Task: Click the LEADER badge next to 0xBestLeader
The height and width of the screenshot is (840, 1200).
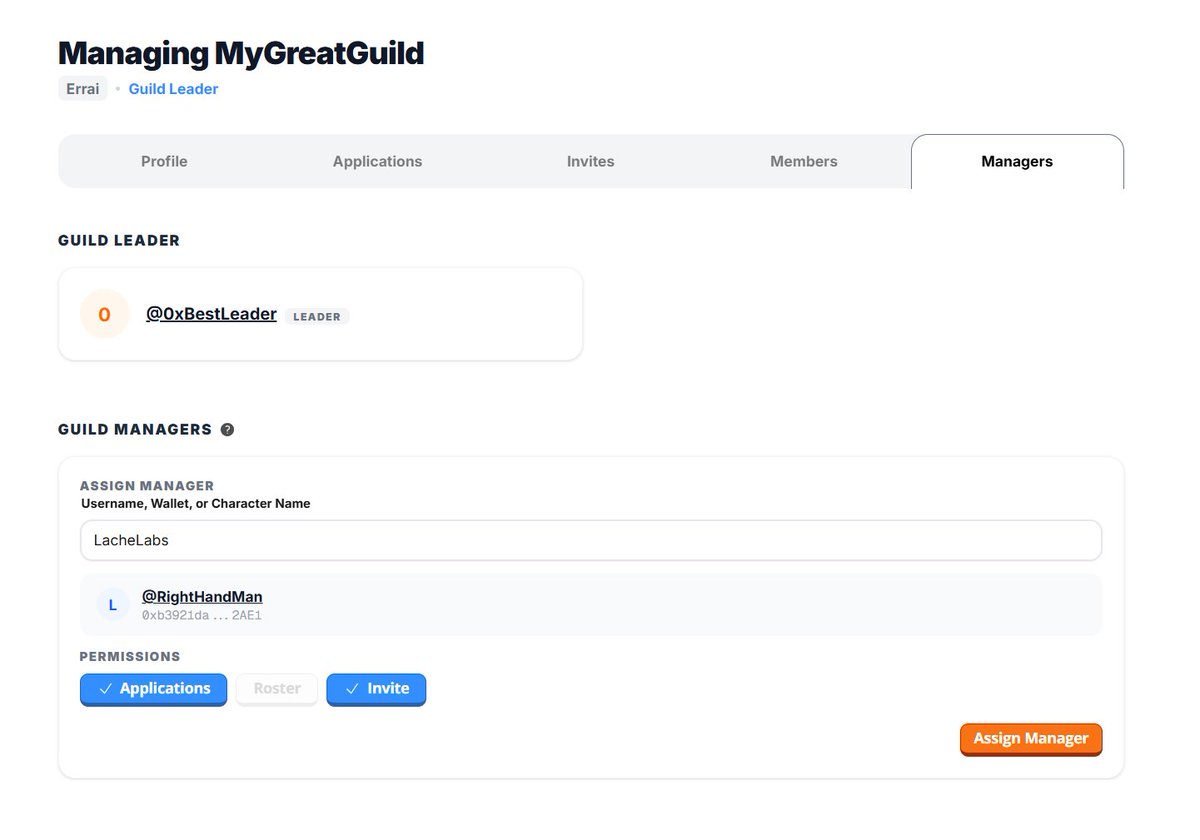Action: click(317, 317)
